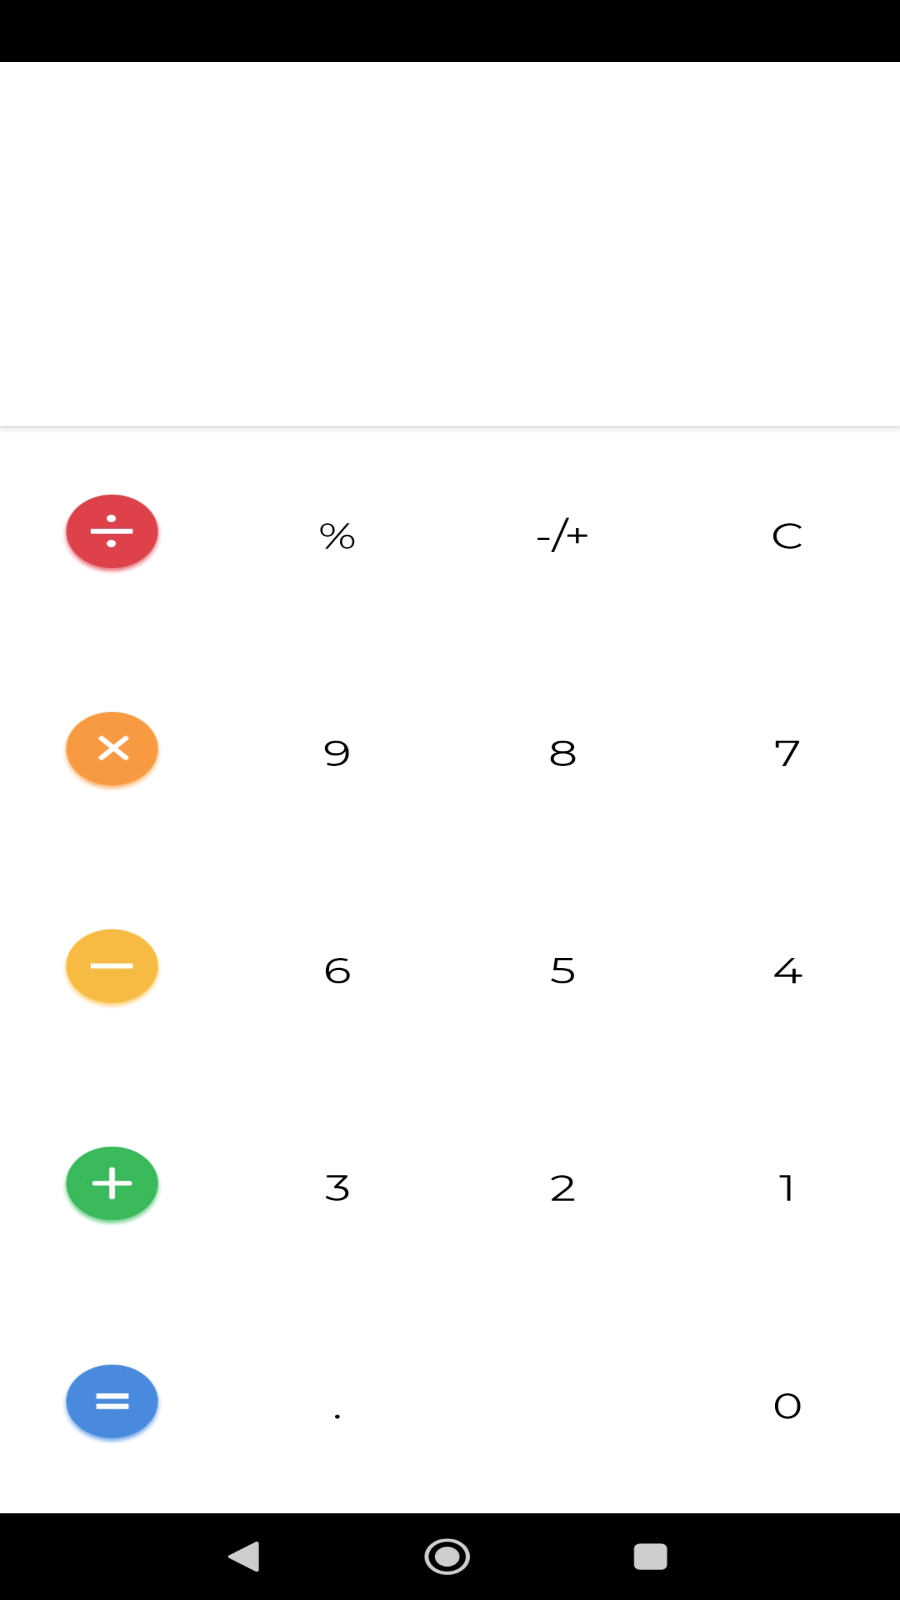Tap the number 8 key
The width and height of the screenshot is (900, 1600).
(x=562, y=753)
